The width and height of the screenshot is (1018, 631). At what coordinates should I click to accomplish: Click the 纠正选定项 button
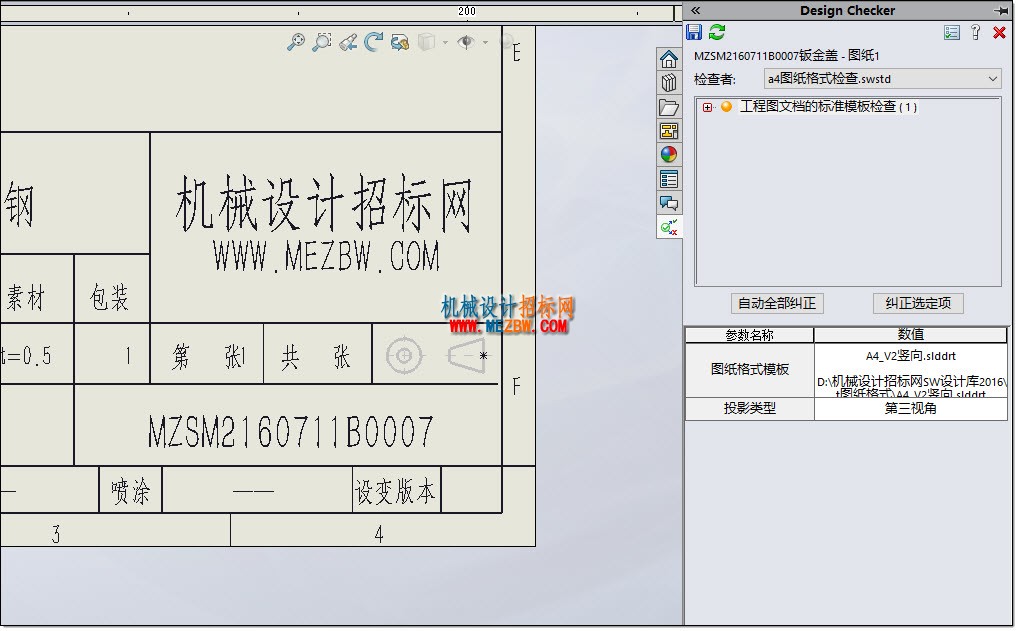point(918,303)
